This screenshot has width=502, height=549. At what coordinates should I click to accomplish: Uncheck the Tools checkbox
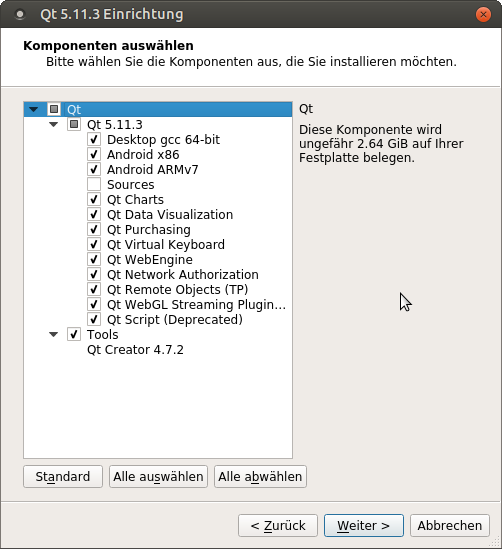tap(74, 334)
